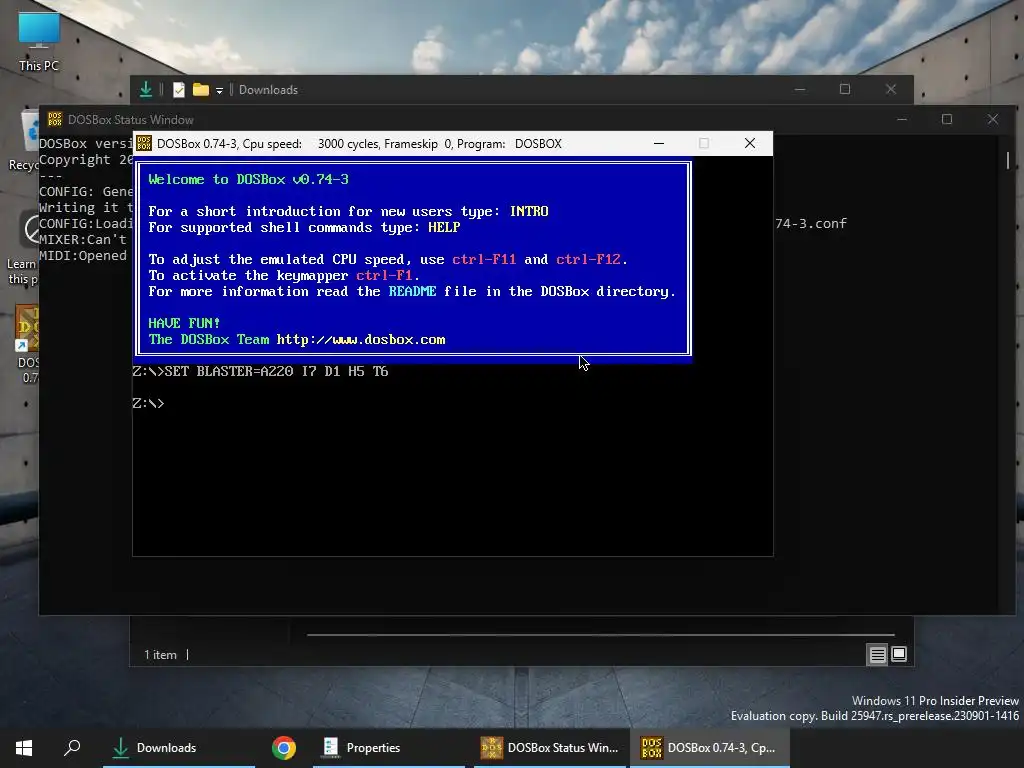The width and height of the screenshot is (1024, 768).
Task: Close the Downloads Explorer window
Action: [891, 89]
